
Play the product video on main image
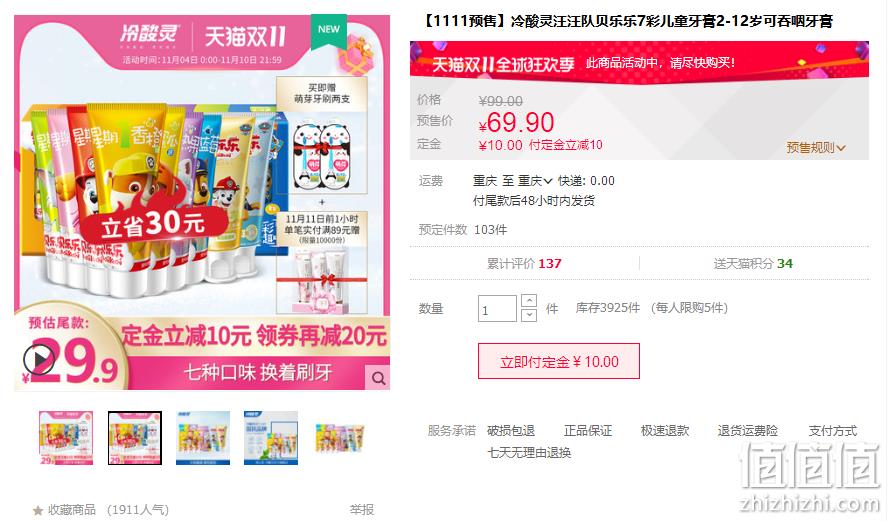point(39,359)
